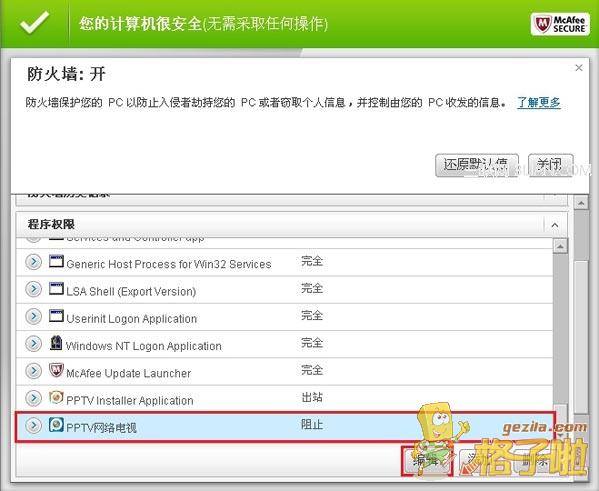The image size is (599, 491).
Task: Expand Generic Host Process for Win32 Services row
Action: (34, 262)
